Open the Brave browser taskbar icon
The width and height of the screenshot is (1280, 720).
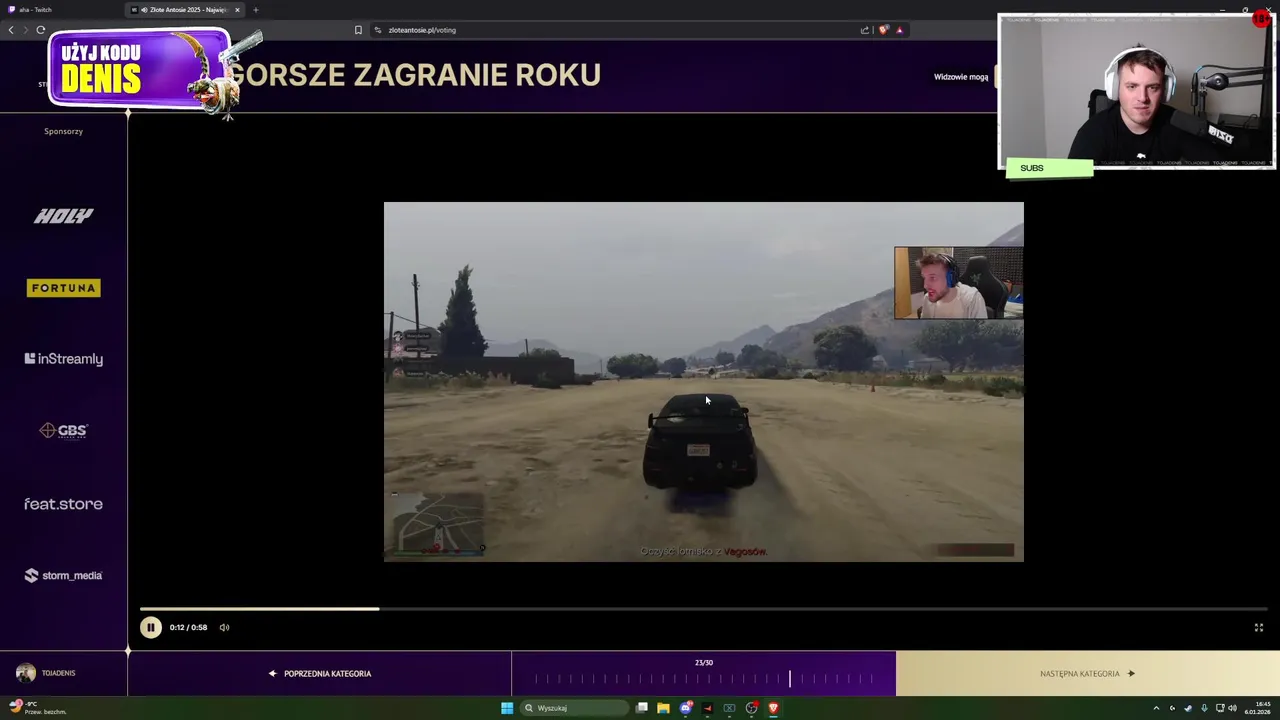pos(773,708)
